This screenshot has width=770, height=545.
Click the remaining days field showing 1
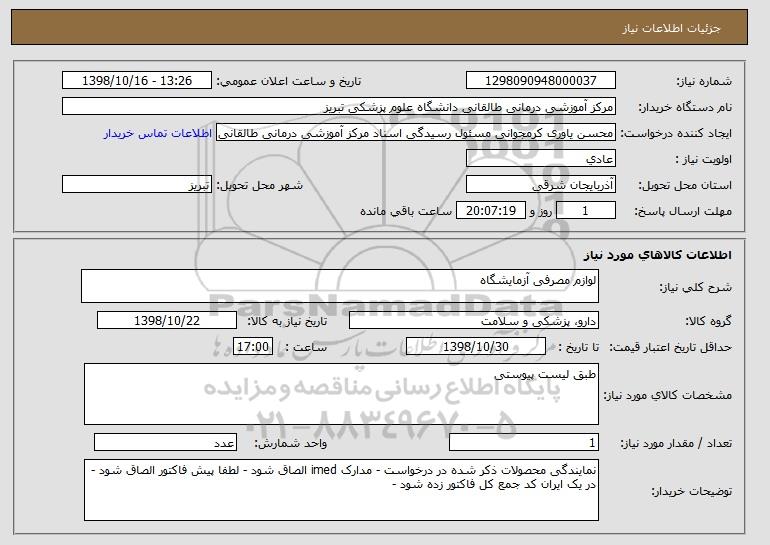tap(585, 211)
